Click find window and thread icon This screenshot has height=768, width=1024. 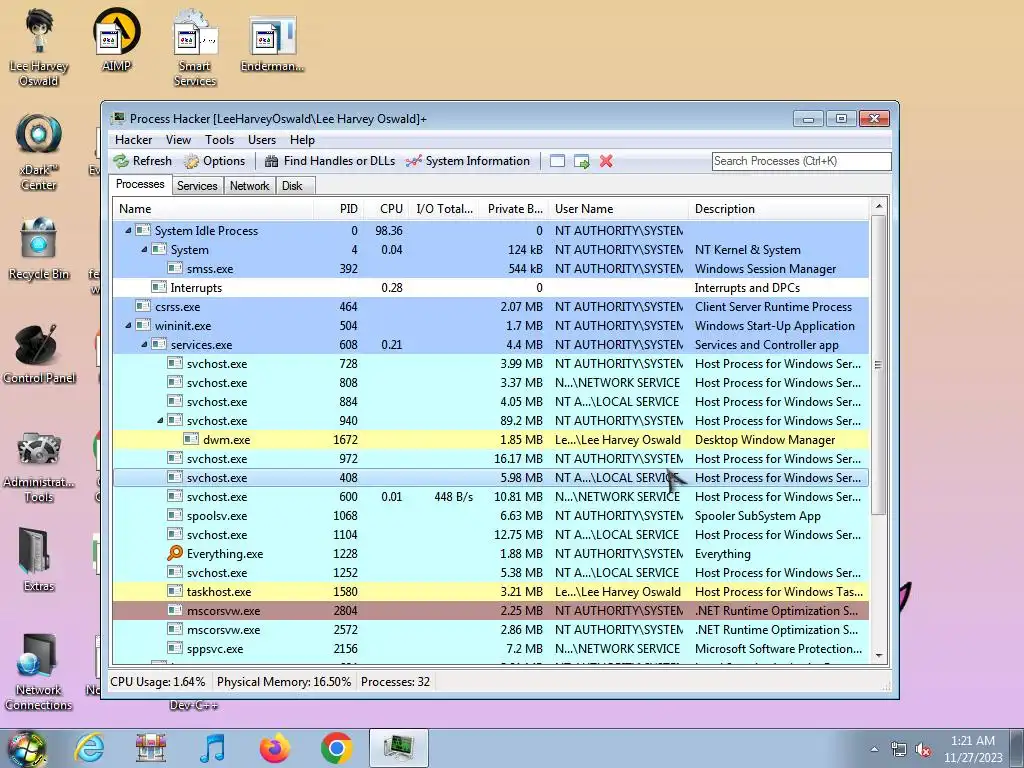coord(581,161)
